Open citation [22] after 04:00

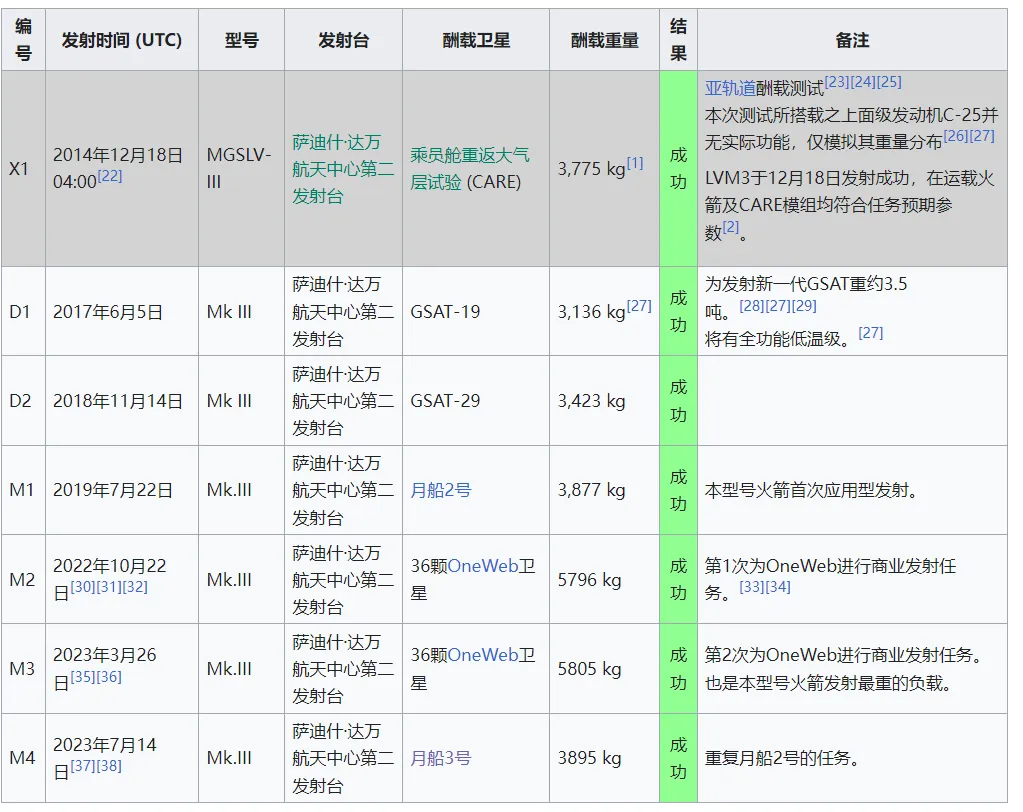110,175
